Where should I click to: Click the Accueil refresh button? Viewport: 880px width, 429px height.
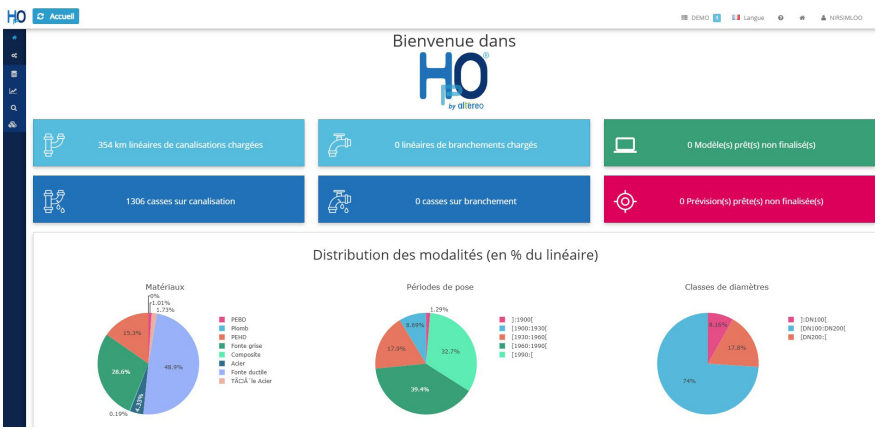56,16
